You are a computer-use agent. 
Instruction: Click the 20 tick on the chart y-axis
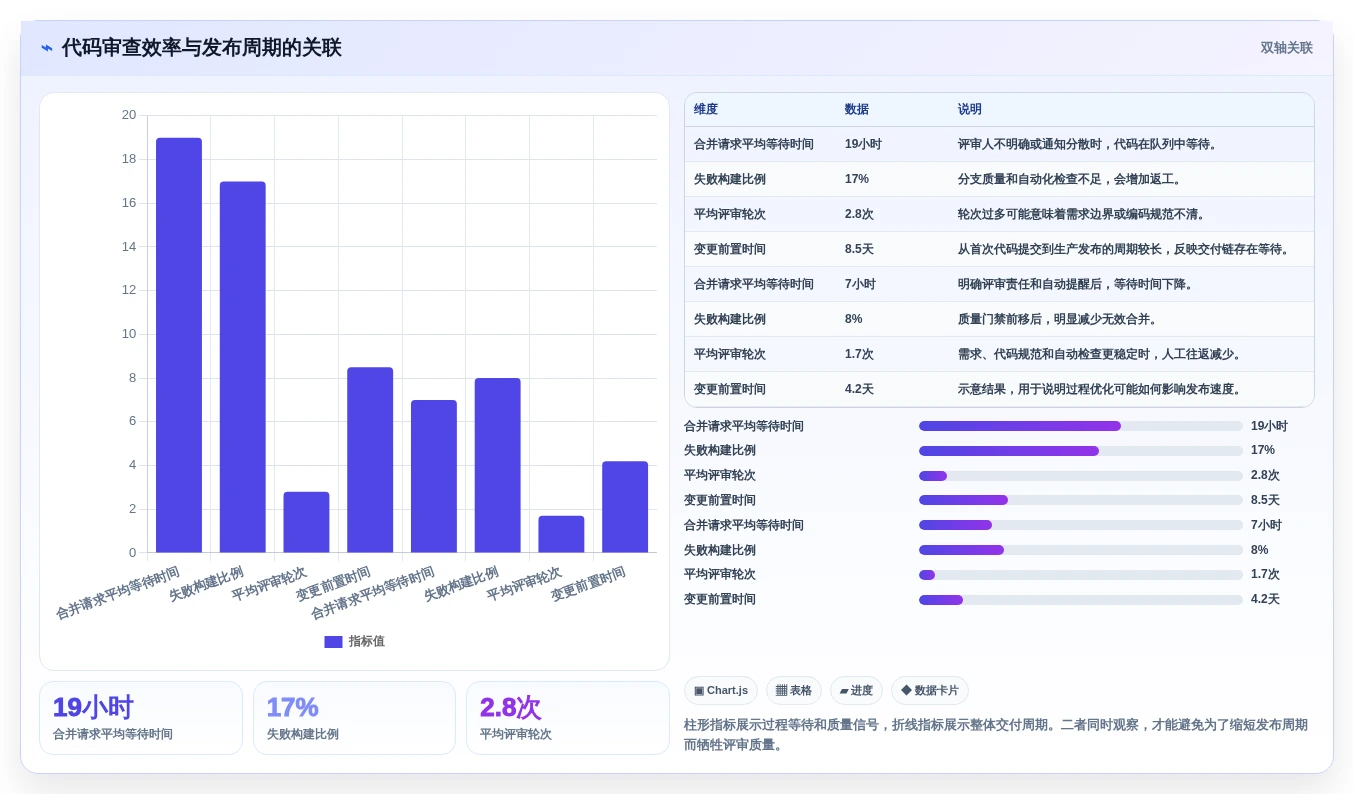click(129, 115)
